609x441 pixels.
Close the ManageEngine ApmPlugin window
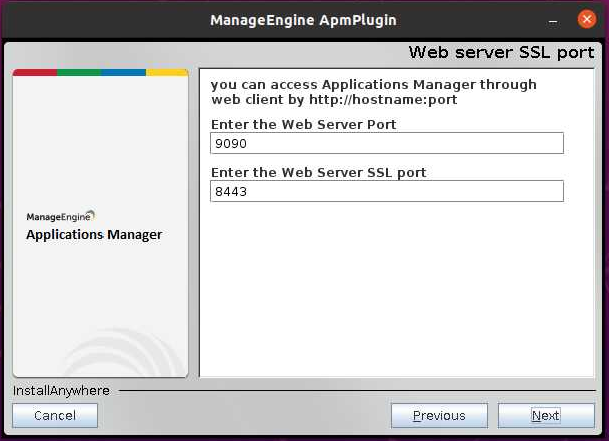point(586,19)
